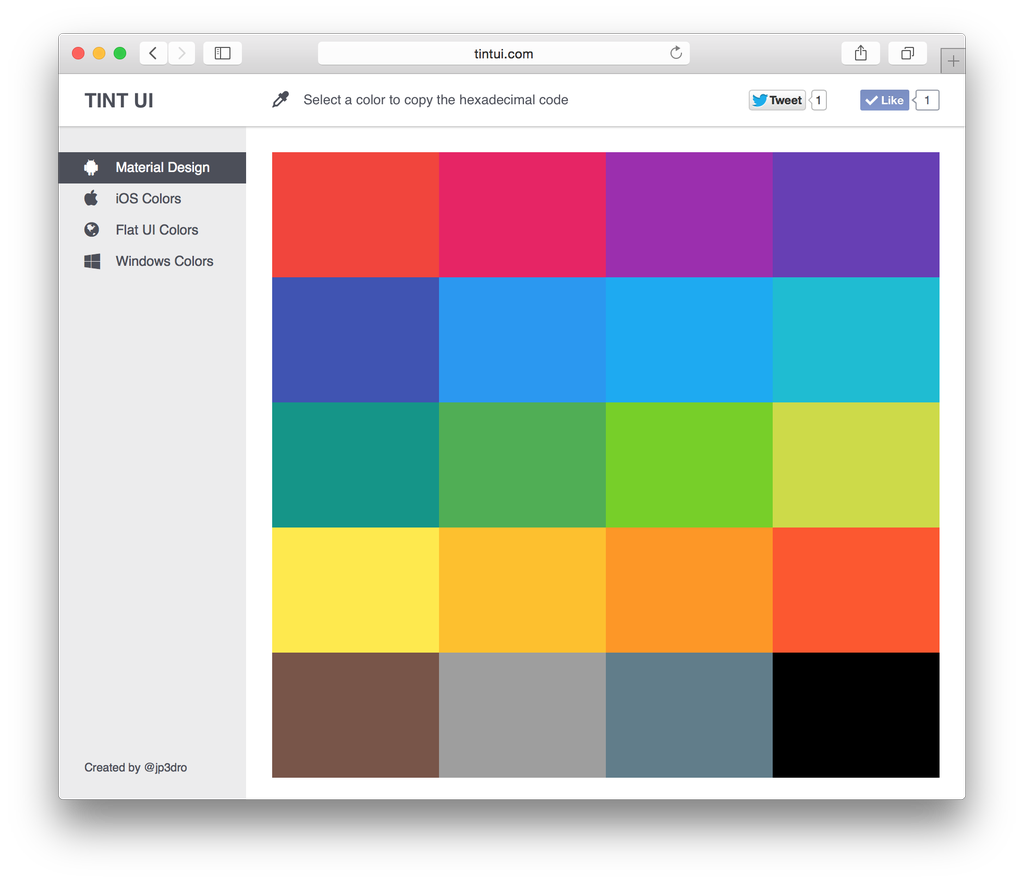Screen dimensions: 1024x883
Task: Click the Like button
Action: click(x=884, y=99)
